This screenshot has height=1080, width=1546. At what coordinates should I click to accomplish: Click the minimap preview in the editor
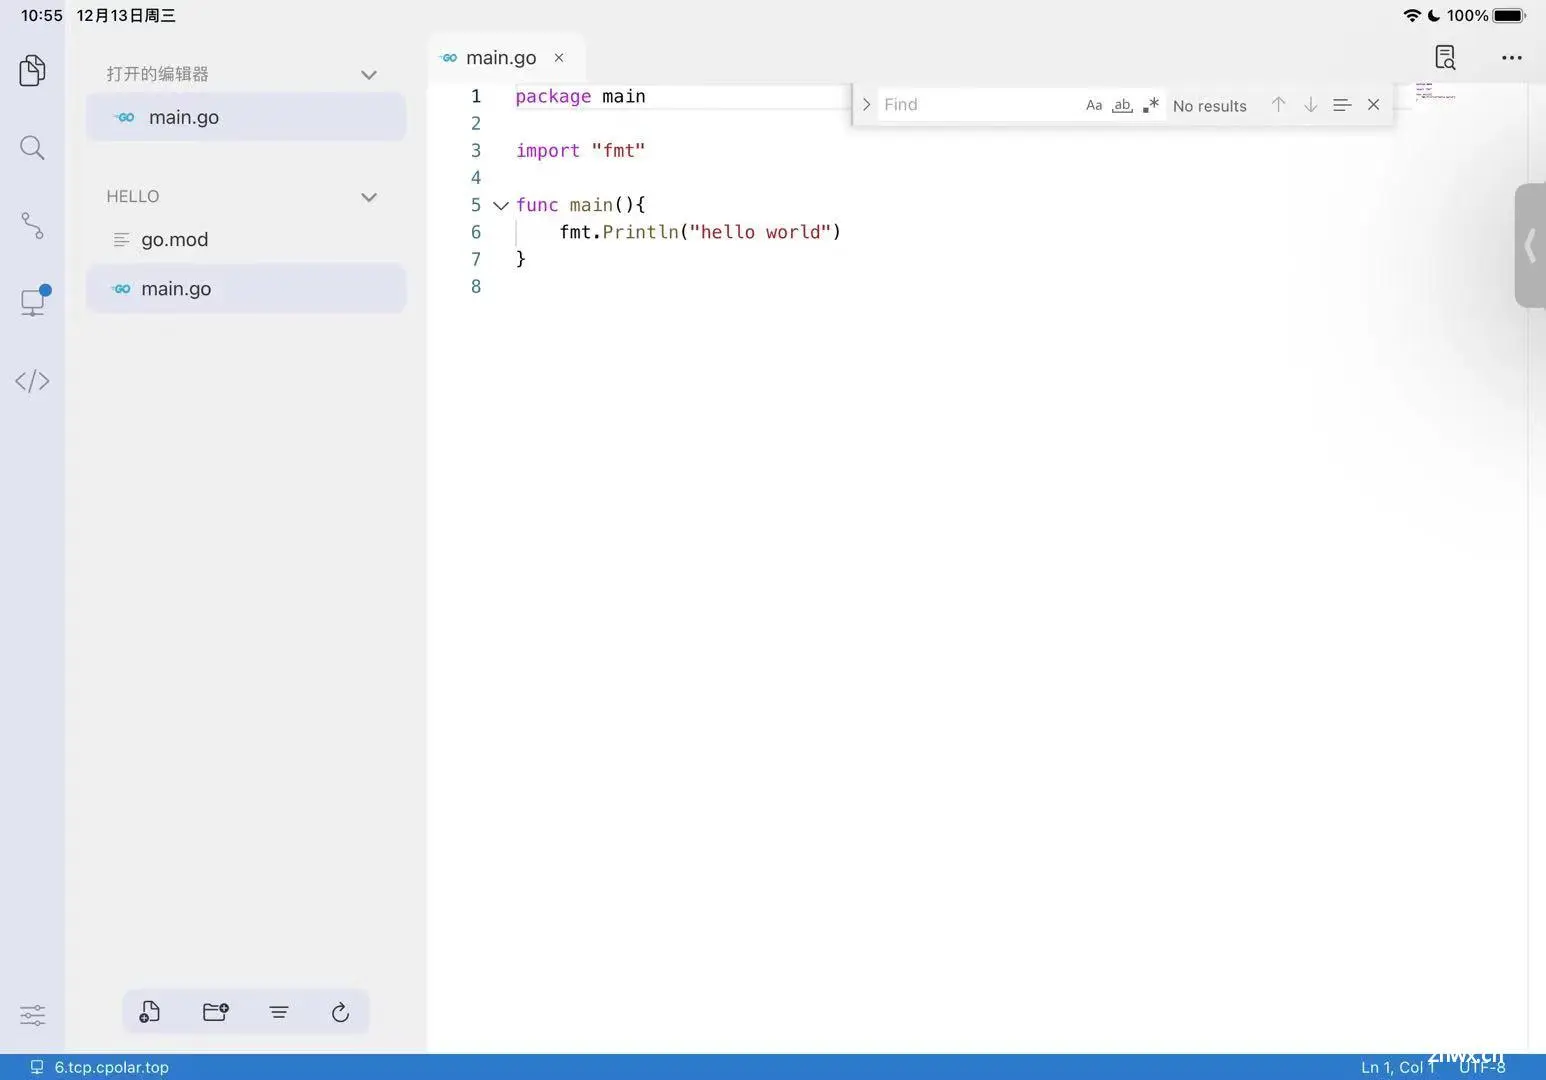click(x=1435, y=91)
